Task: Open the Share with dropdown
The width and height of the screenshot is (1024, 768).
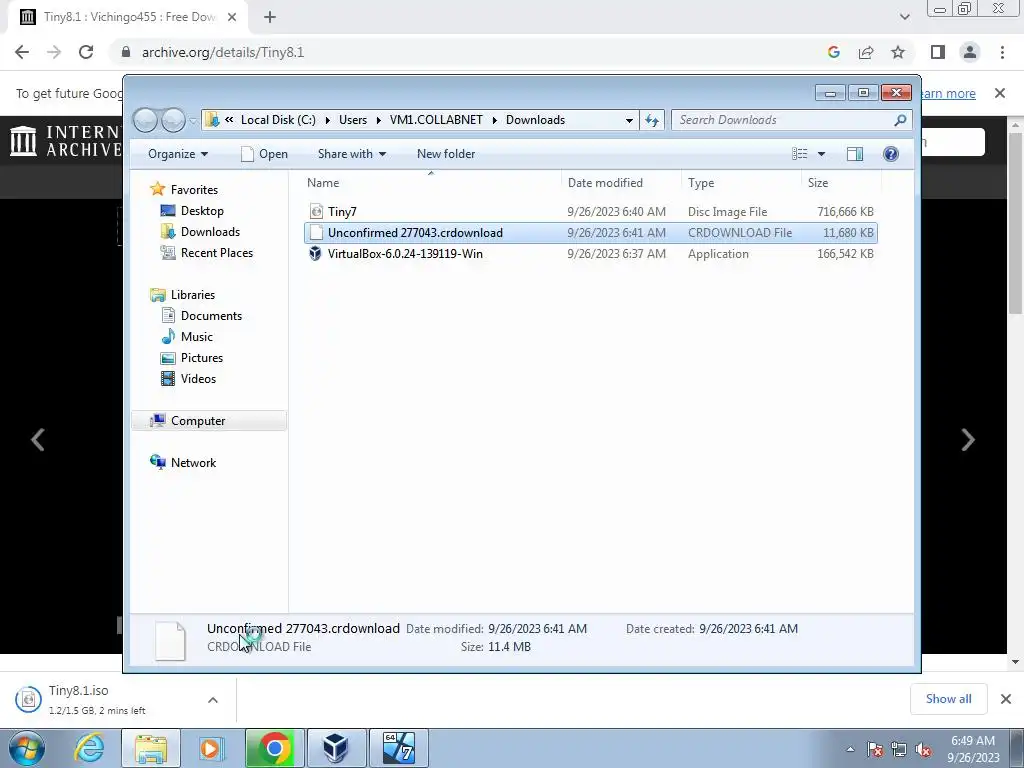Action: coord(351,154)
